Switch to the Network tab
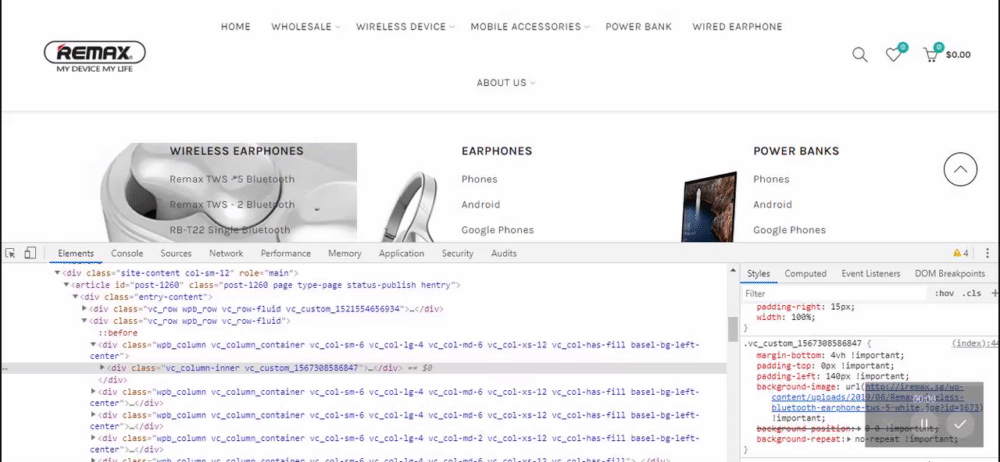The image size is (1000, 462). click(226, 253)
